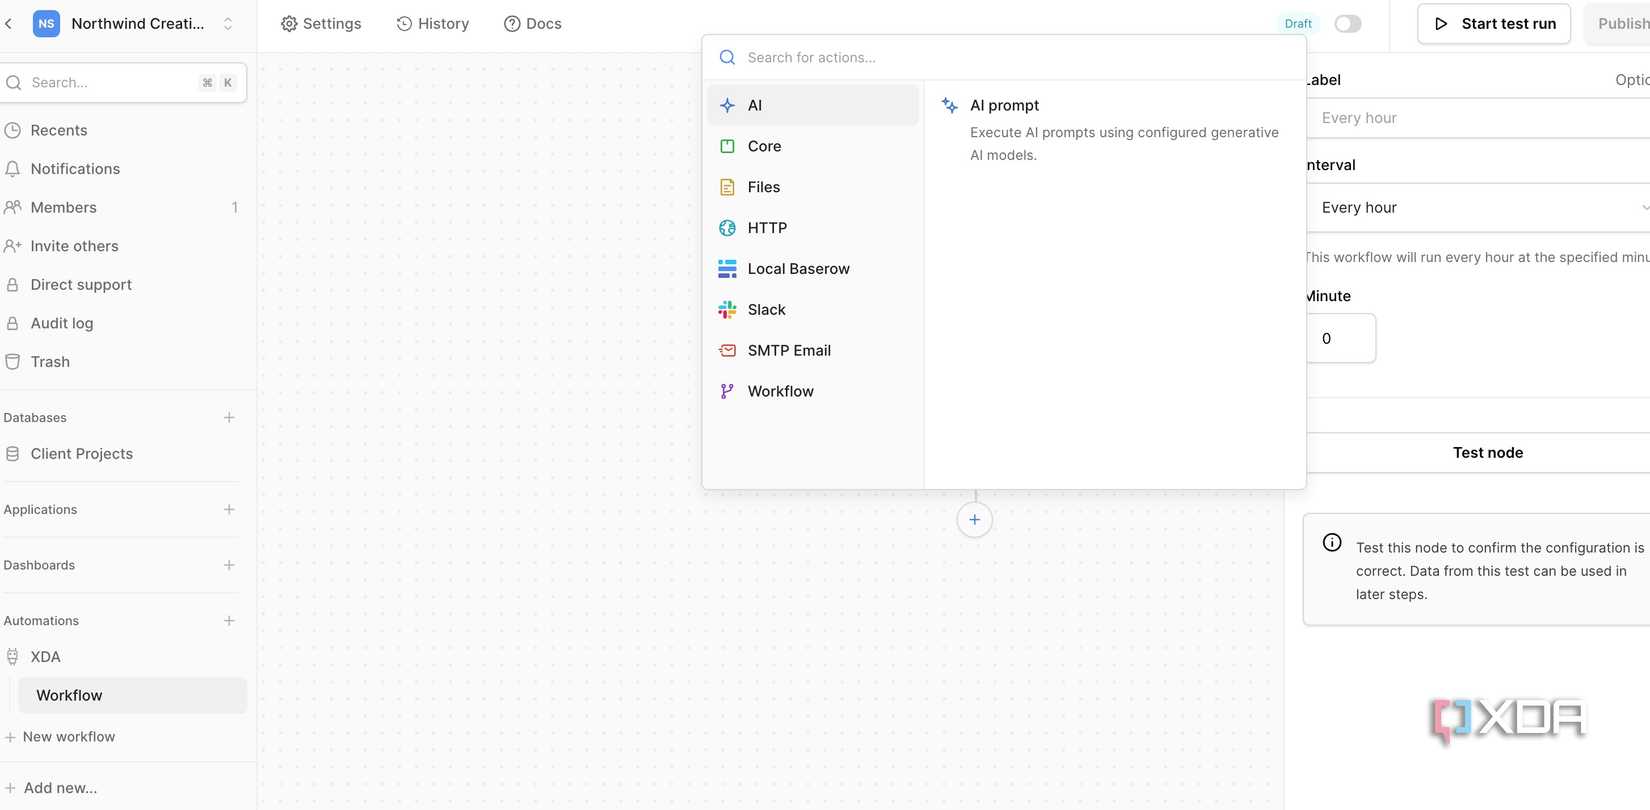Add a new database with plus icon

coord(229,417)
